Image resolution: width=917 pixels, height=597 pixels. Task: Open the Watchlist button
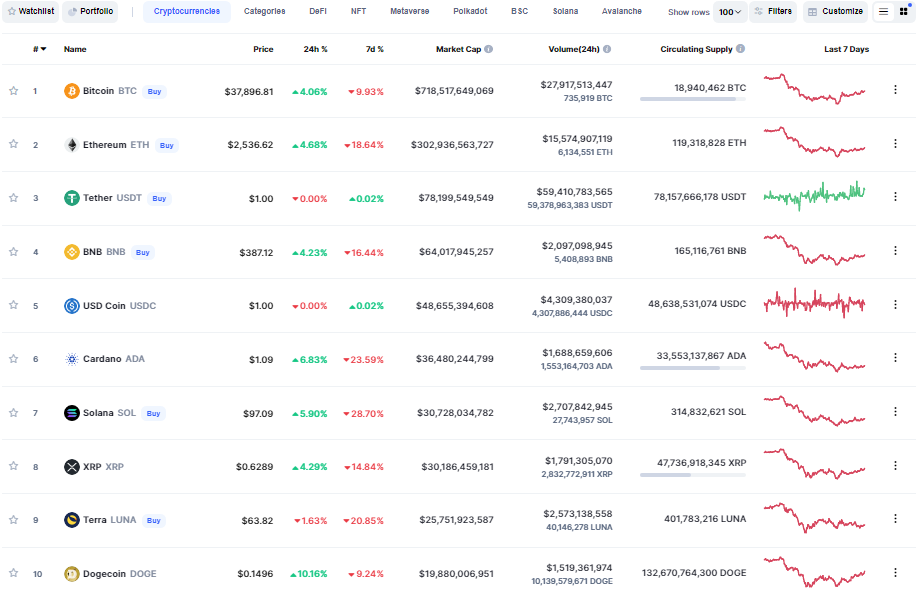[x=30, y=12]
